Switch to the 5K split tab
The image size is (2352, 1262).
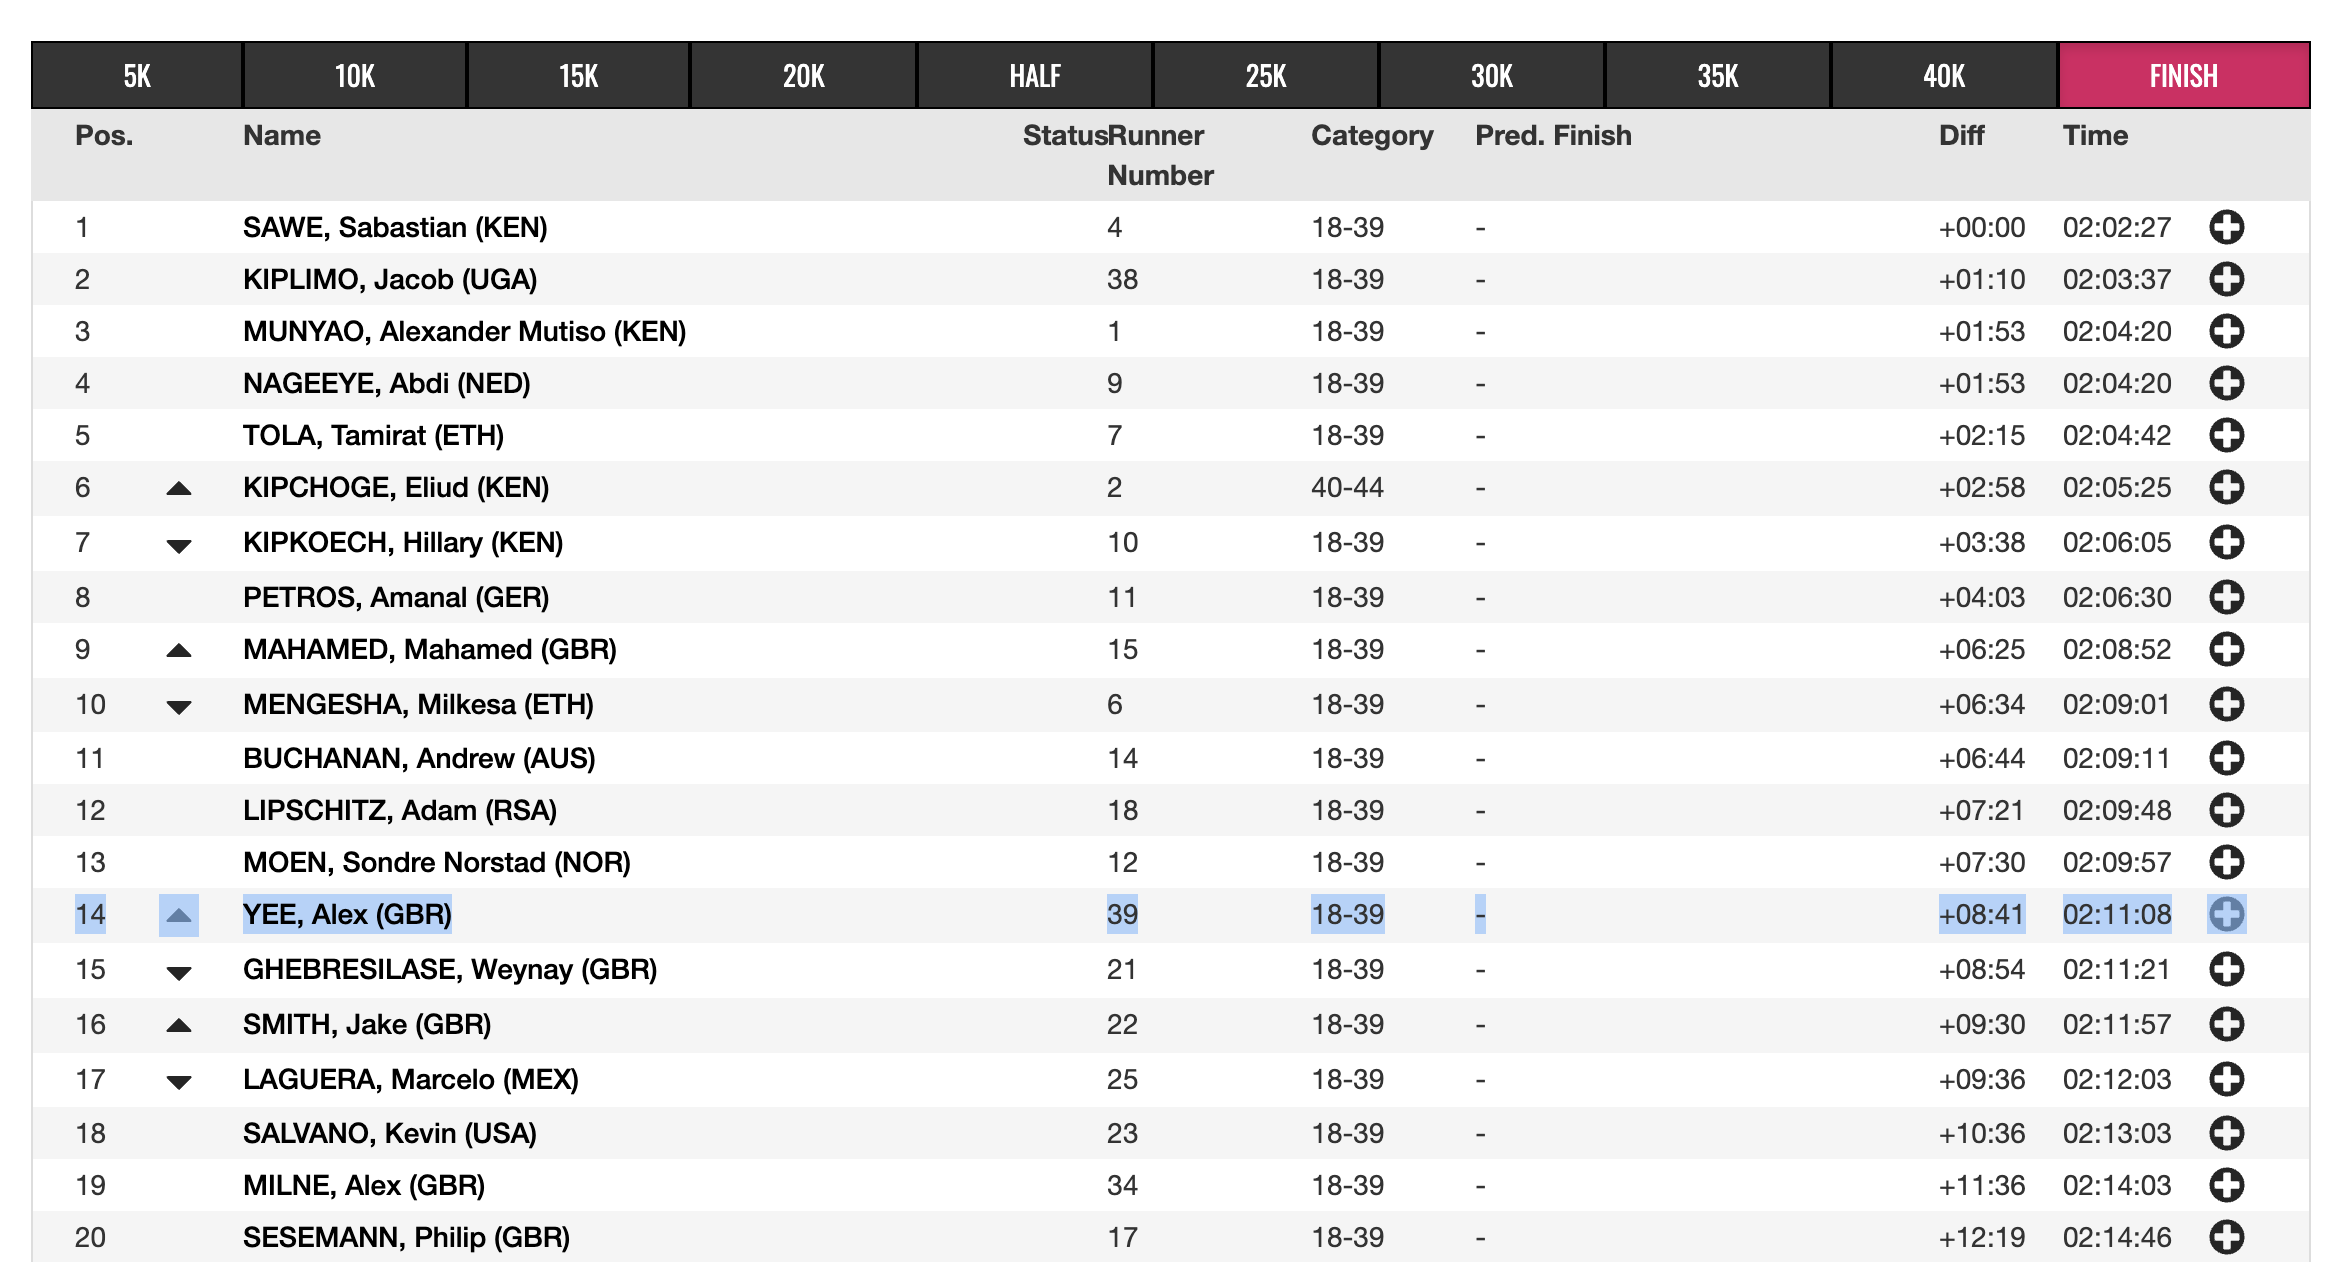pyautogui.click(x=137, y=75)
